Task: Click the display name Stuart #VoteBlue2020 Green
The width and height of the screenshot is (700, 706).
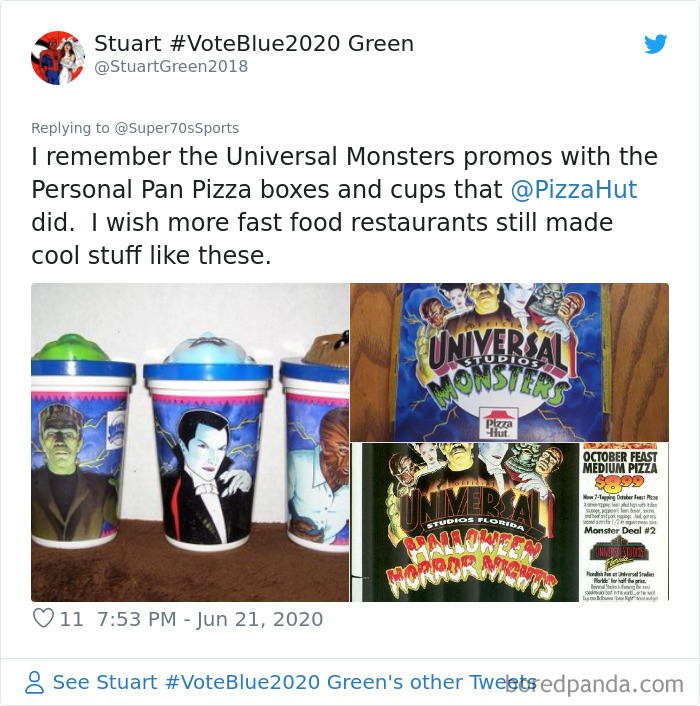Action: tap(254, 44)
